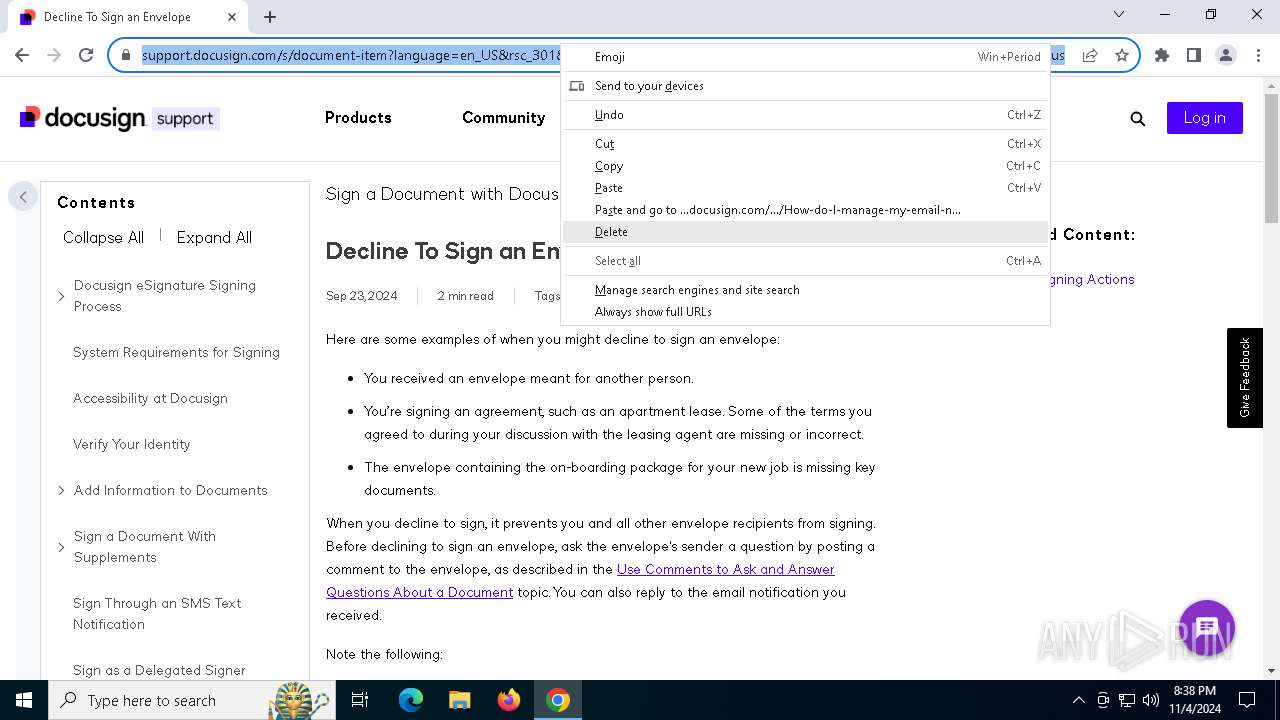The height and width of the screenshot is (720, 1280).
Task: Open a new tab with the plus icon
Action: coord(270,17)
